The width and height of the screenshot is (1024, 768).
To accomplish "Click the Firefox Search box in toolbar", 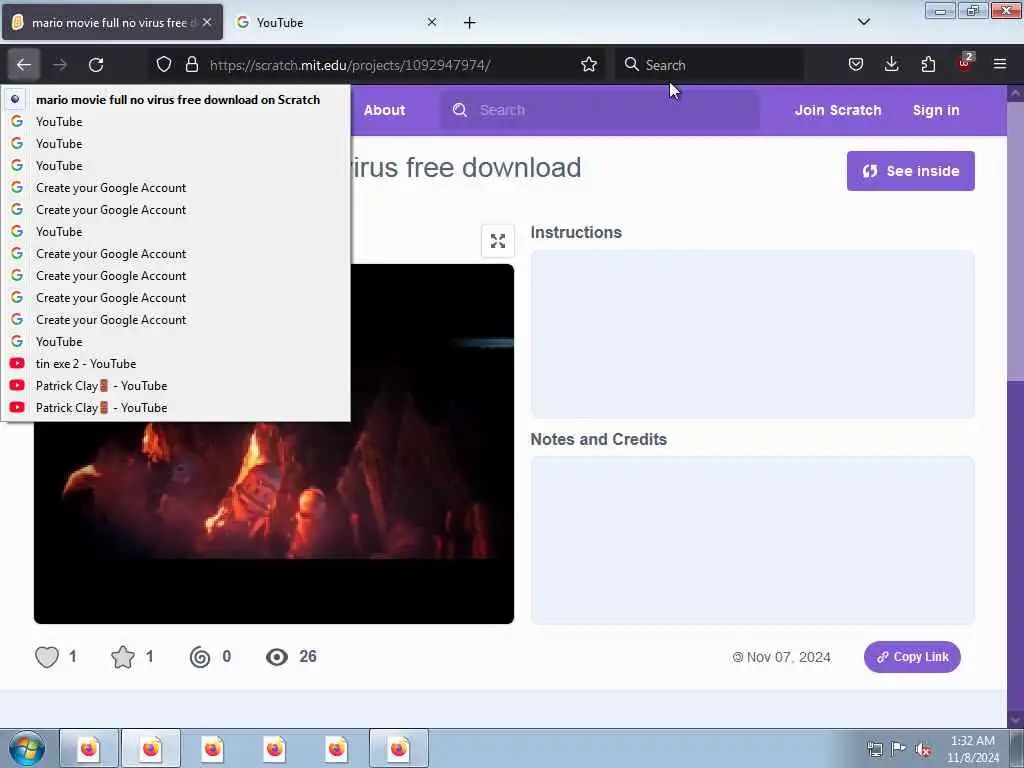I will point(709,65).
